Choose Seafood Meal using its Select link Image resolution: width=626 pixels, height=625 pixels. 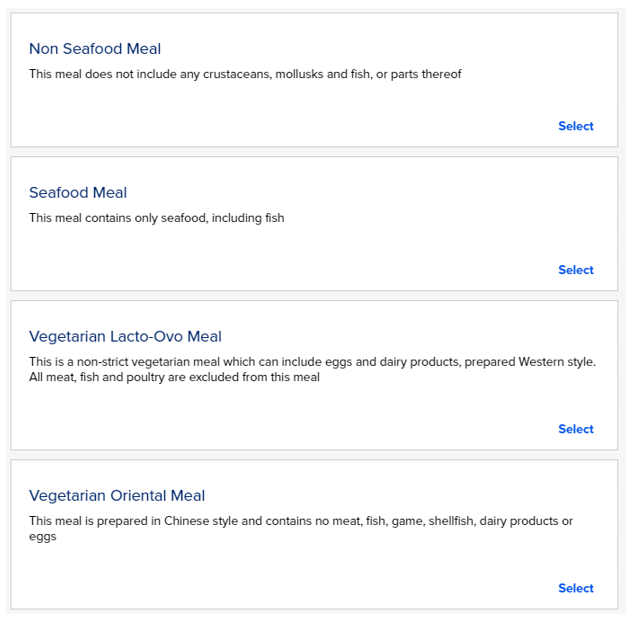click(575, 270)
